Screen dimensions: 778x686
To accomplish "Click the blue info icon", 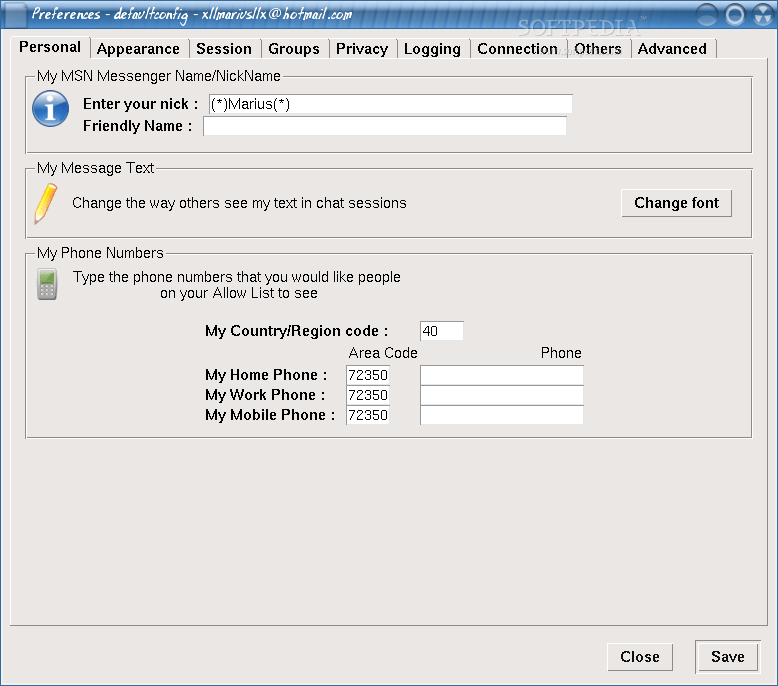I will click(51, 109).
